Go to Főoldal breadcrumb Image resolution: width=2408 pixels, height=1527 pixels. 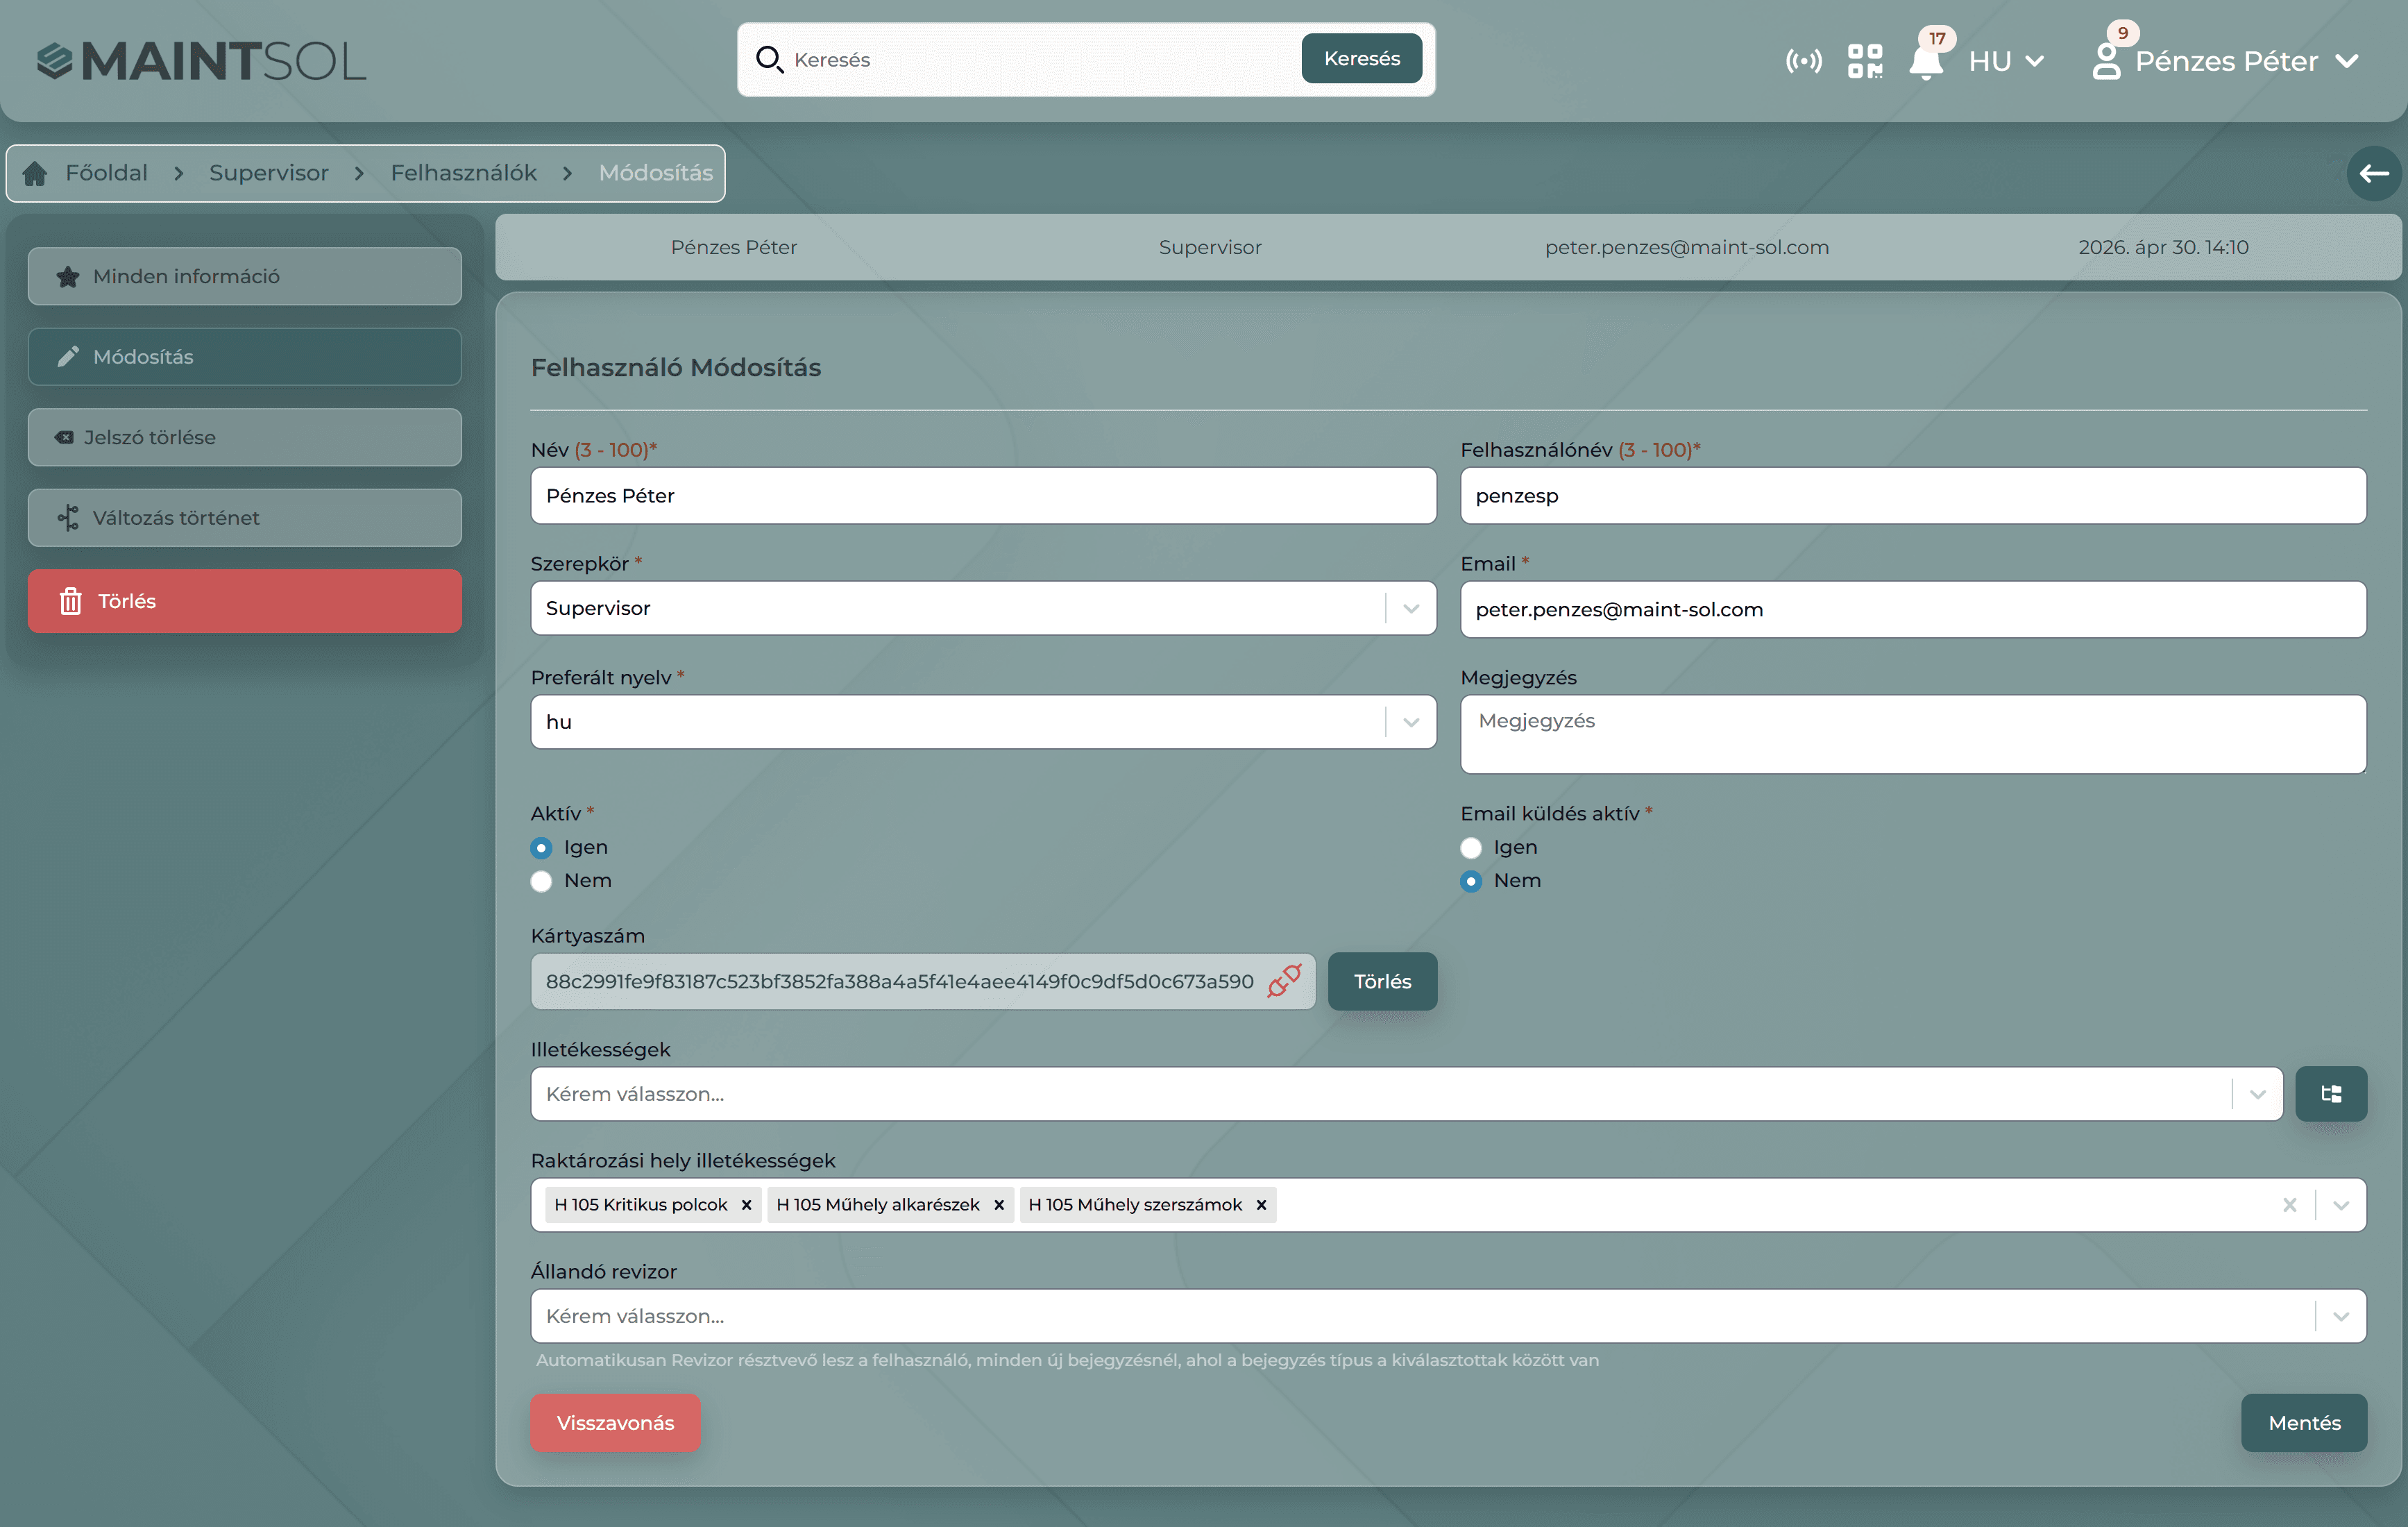[106, 173]
